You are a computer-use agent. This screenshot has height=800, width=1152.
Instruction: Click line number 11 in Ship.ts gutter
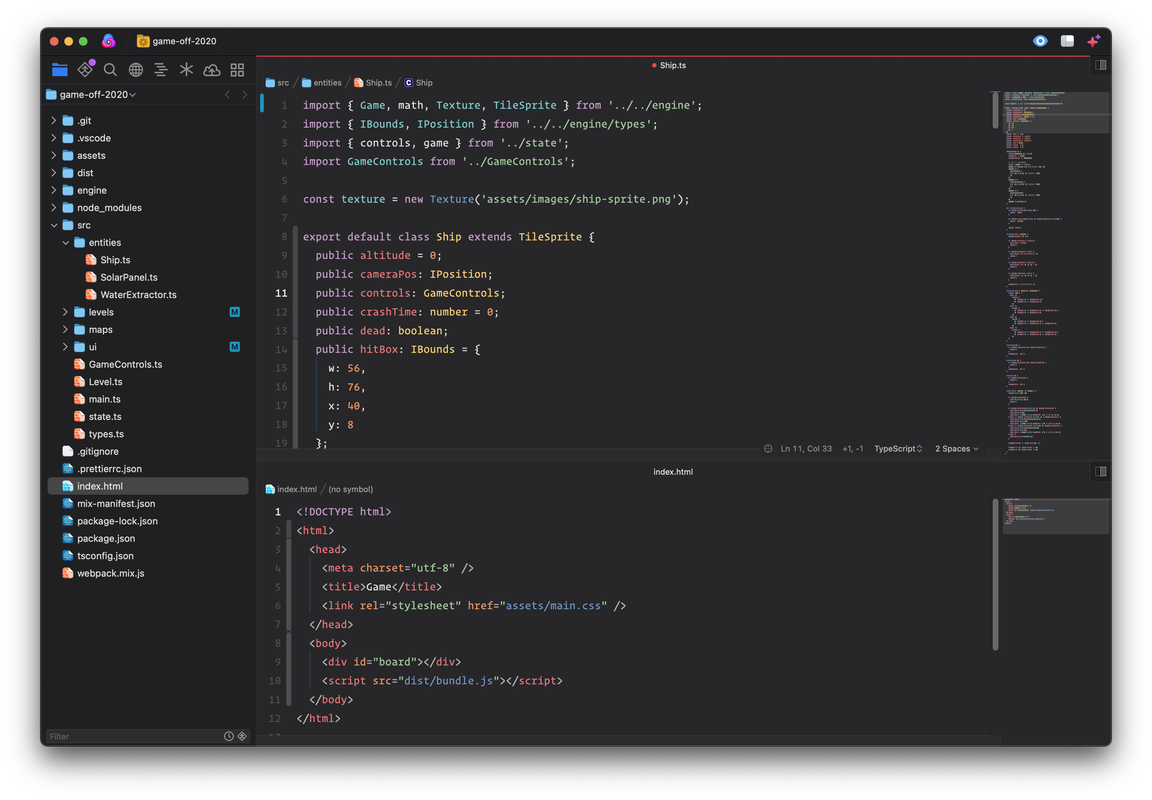pos(281,293)
